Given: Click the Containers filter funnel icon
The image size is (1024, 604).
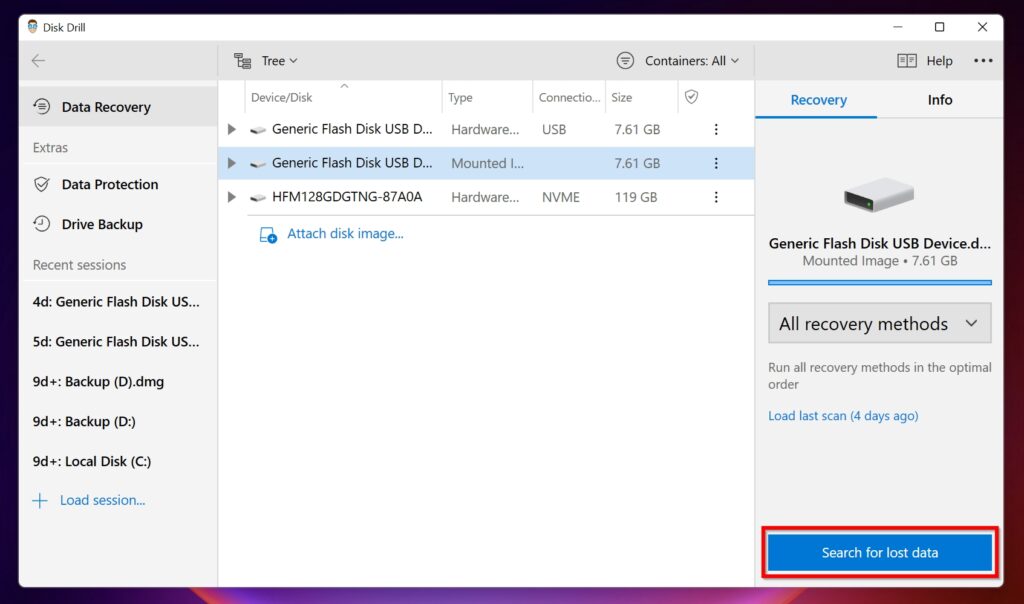Looking at the screenshot, I should (625, 60).
